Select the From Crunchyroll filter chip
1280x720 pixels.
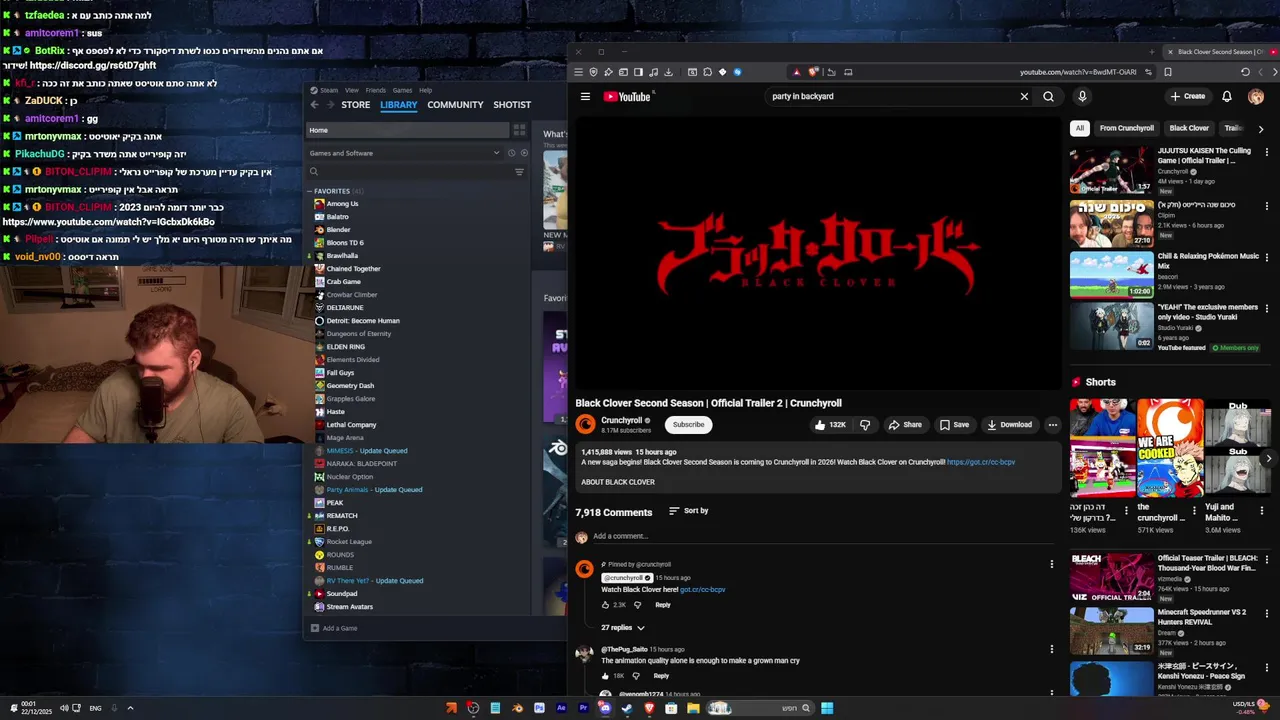tap(1127, 128)
